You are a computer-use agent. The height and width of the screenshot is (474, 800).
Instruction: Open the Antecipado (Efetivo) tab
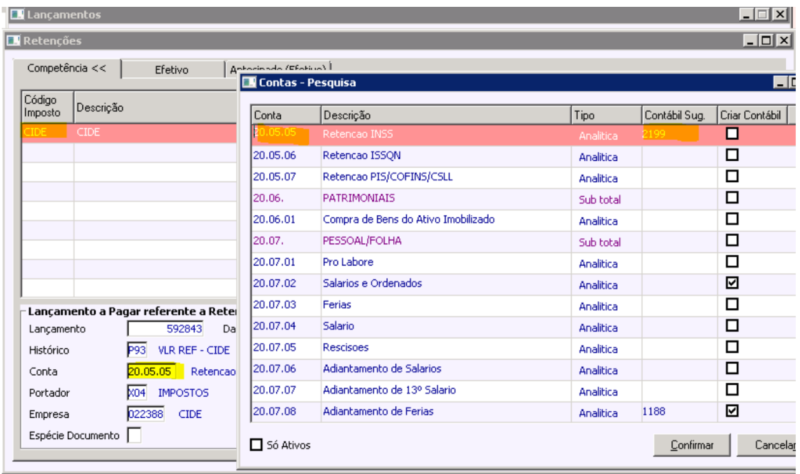click(278, 69)
